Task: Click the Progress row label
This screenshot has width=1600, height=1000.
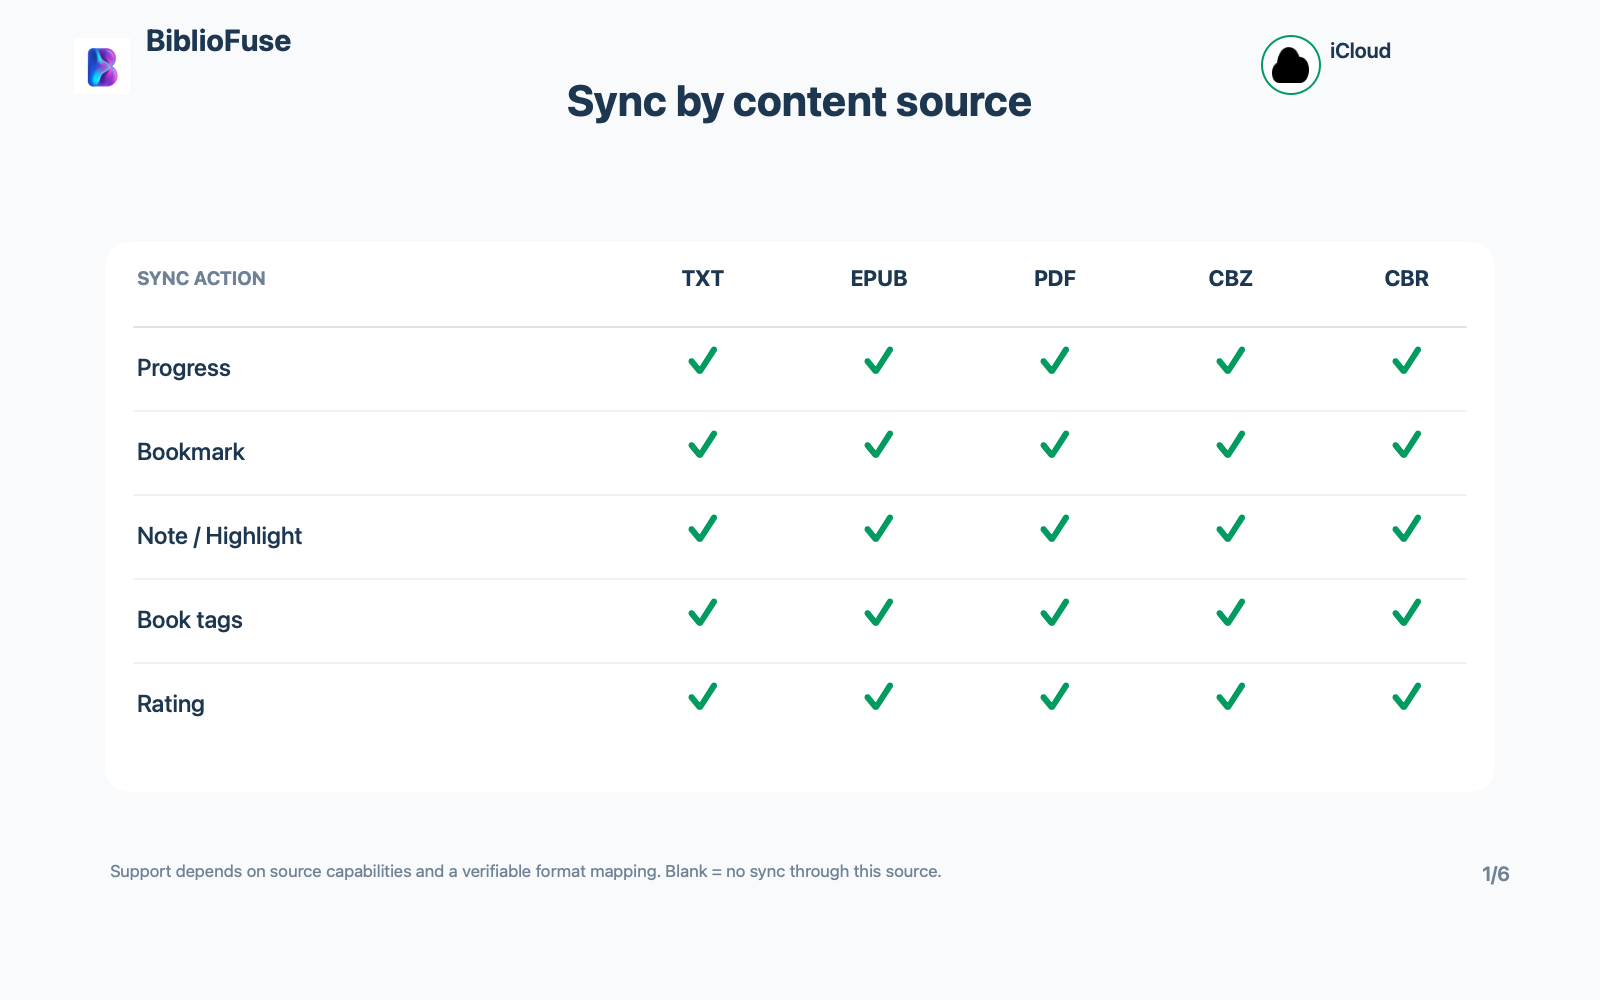Action: pos(184,368)
